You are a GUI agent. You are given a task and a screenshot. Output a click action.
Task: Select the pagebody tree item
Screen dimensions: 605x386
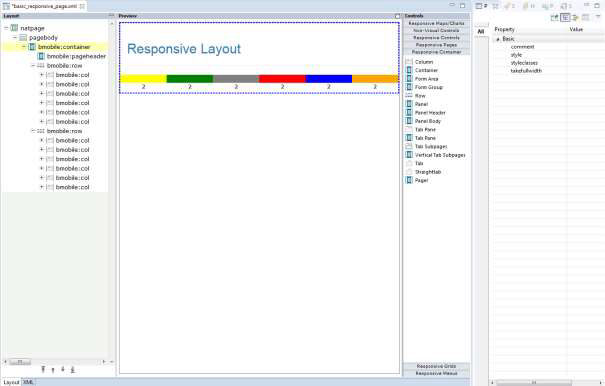click(x=43, y=37)
